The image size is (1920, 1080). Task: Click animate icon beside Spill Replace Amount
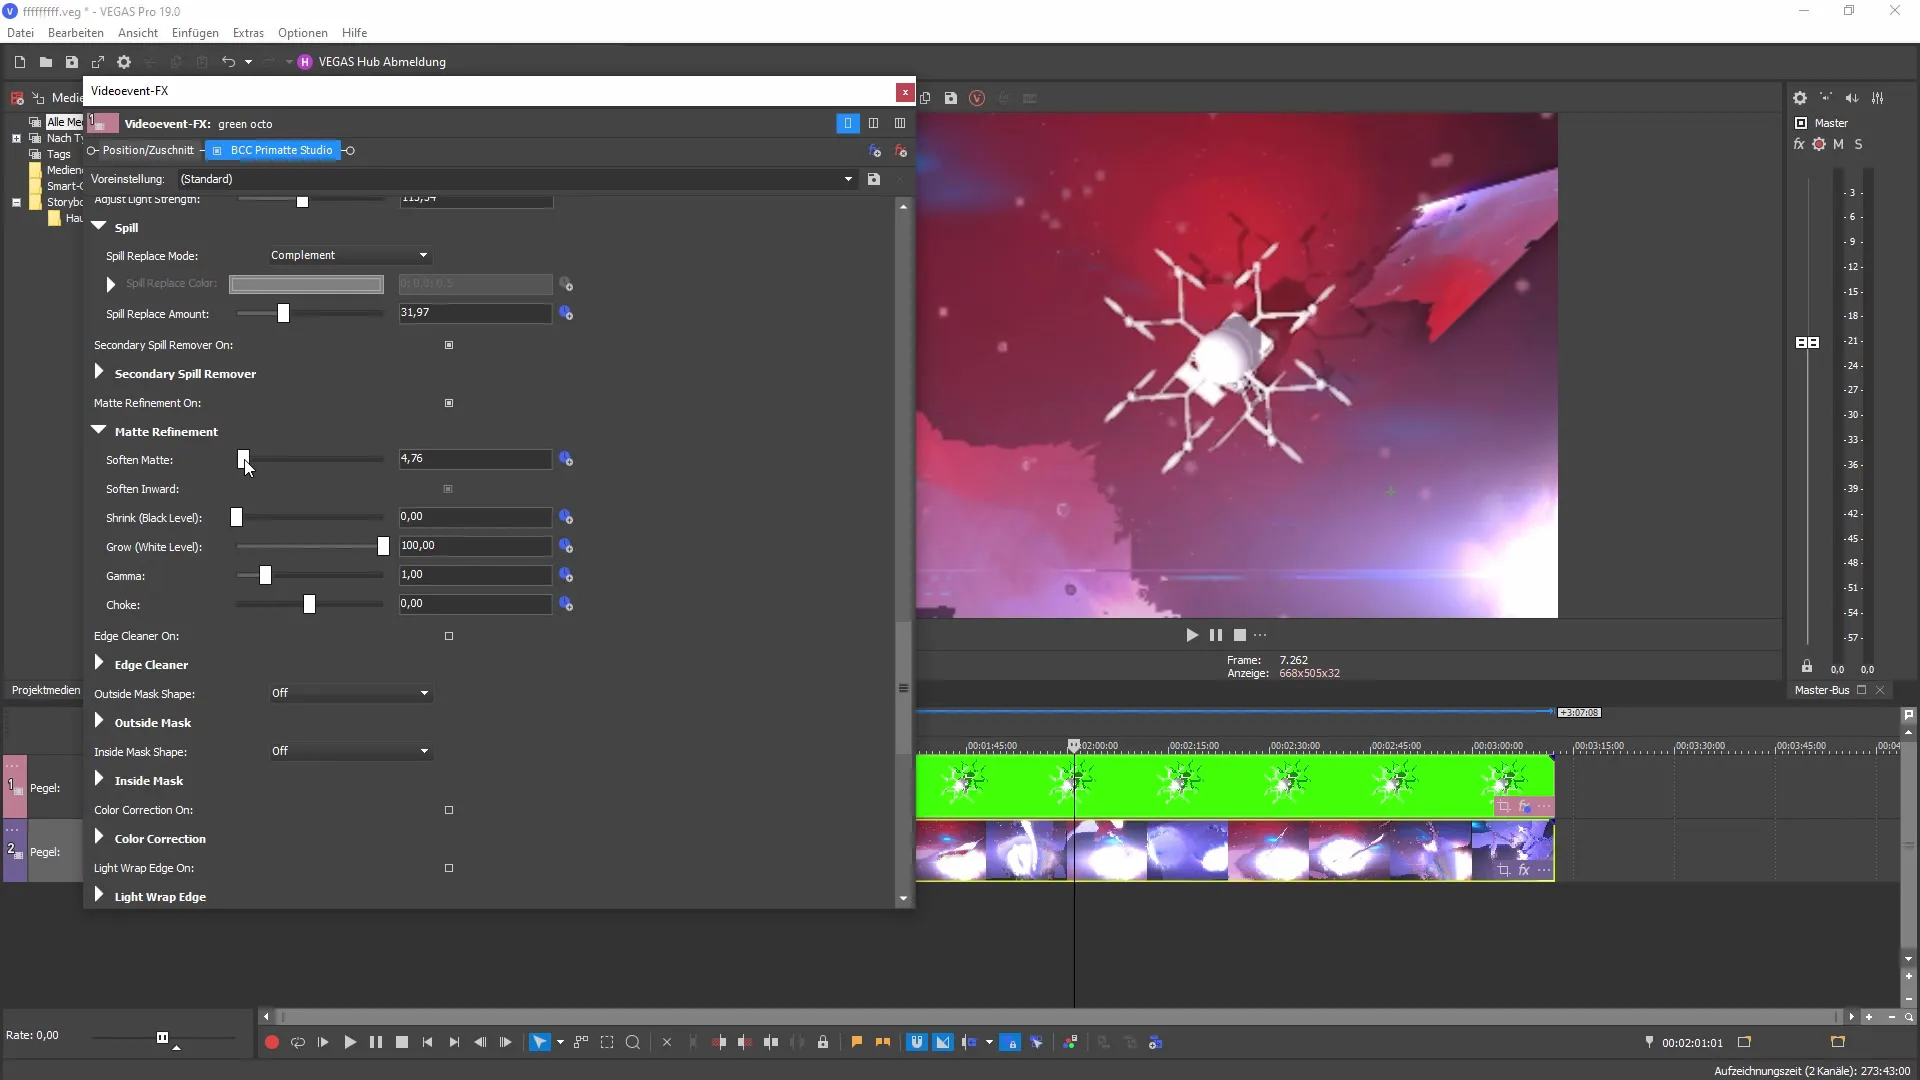566,313
